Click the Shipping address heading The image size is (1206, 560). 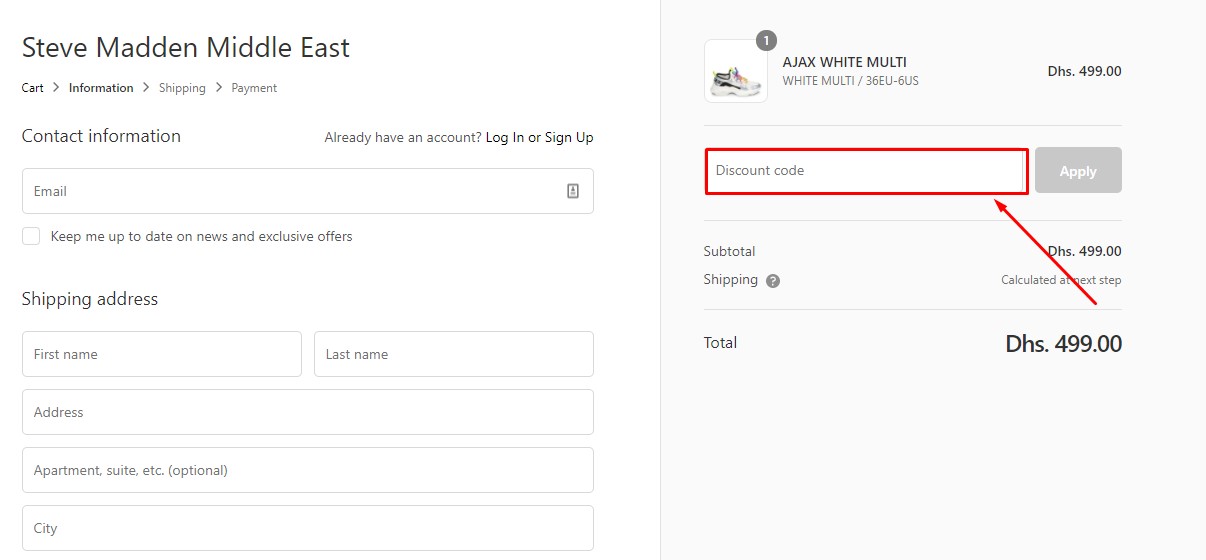(x=90, y=299)
